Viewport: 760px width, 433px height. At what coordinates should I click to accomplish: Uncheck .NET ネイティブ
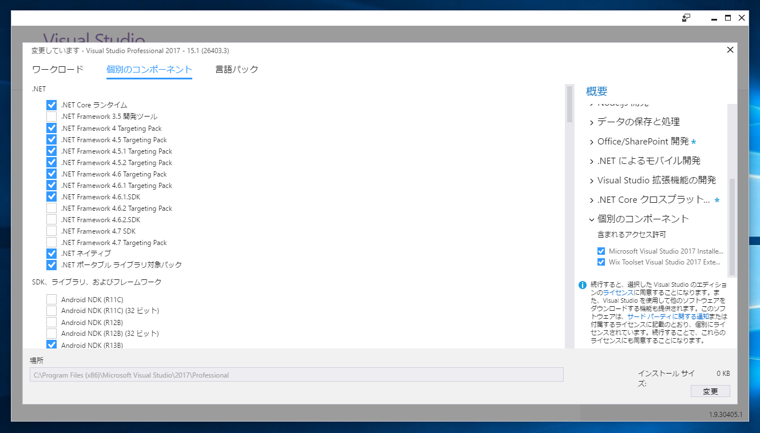51,254
